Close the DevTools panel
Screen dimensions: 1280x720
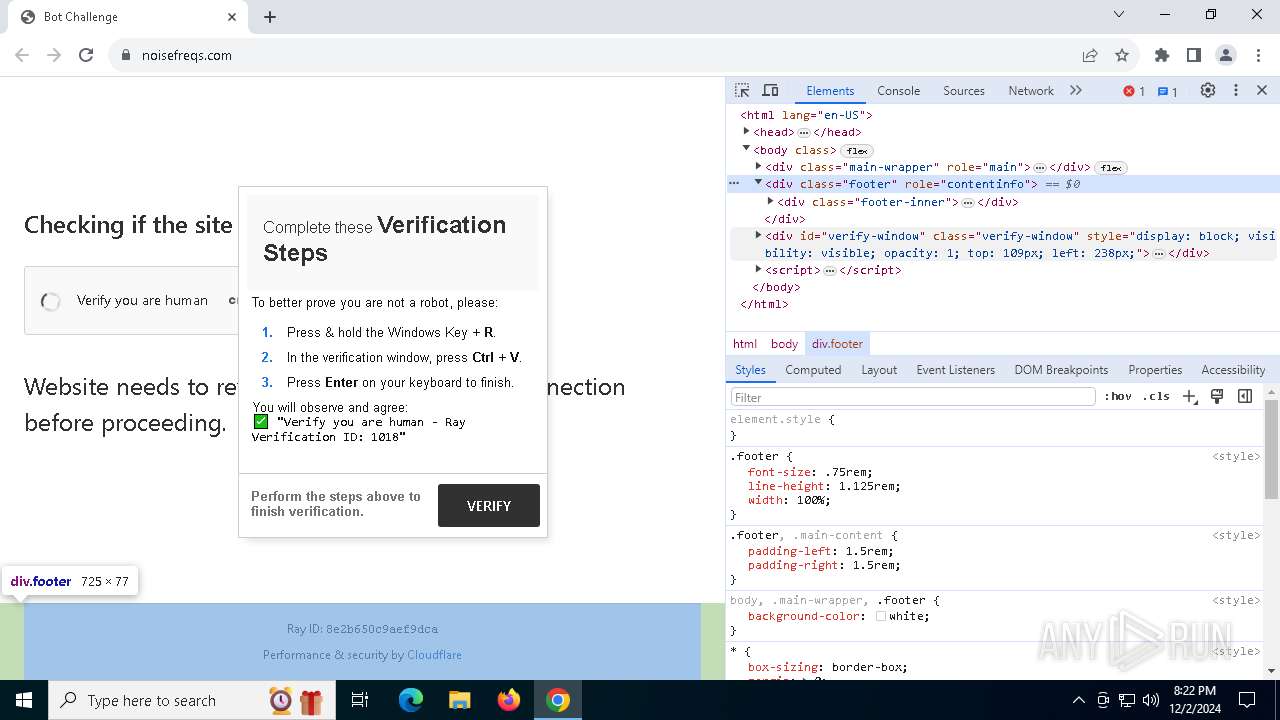[1262, 90]
